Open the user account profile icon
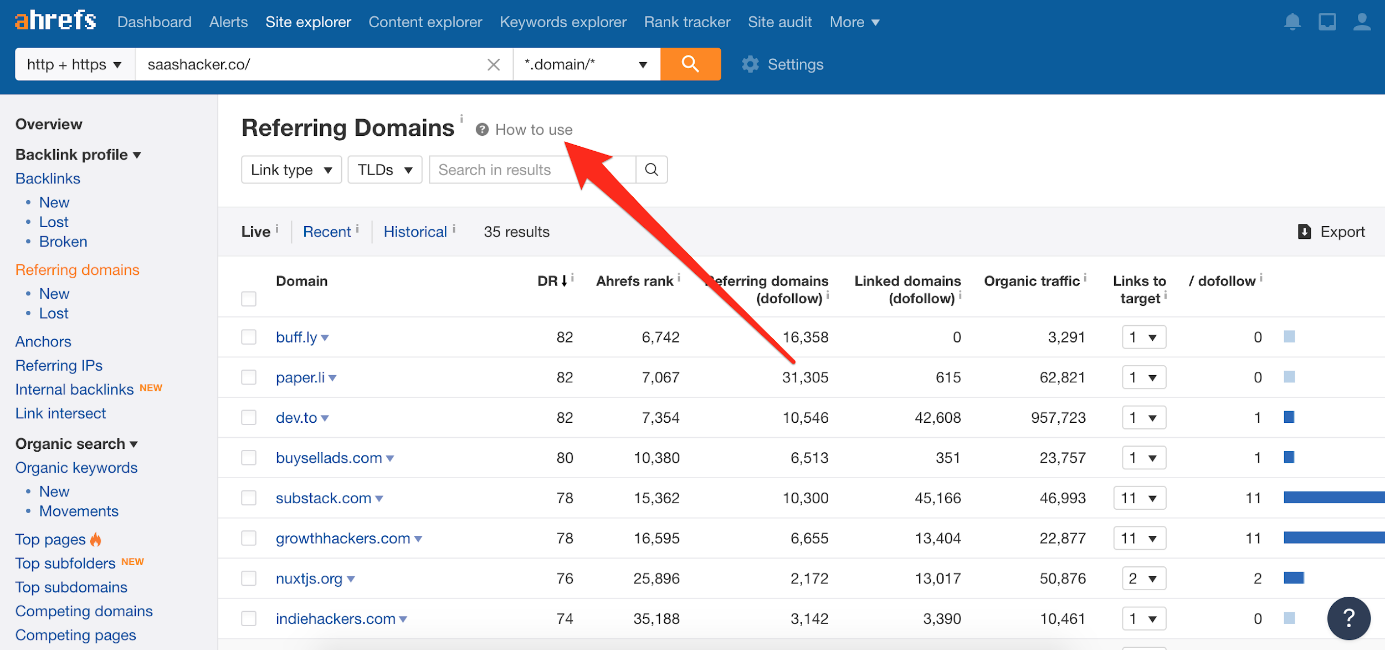The height and width of the screenshot is (650, 1385). [x=1361, y=22]
